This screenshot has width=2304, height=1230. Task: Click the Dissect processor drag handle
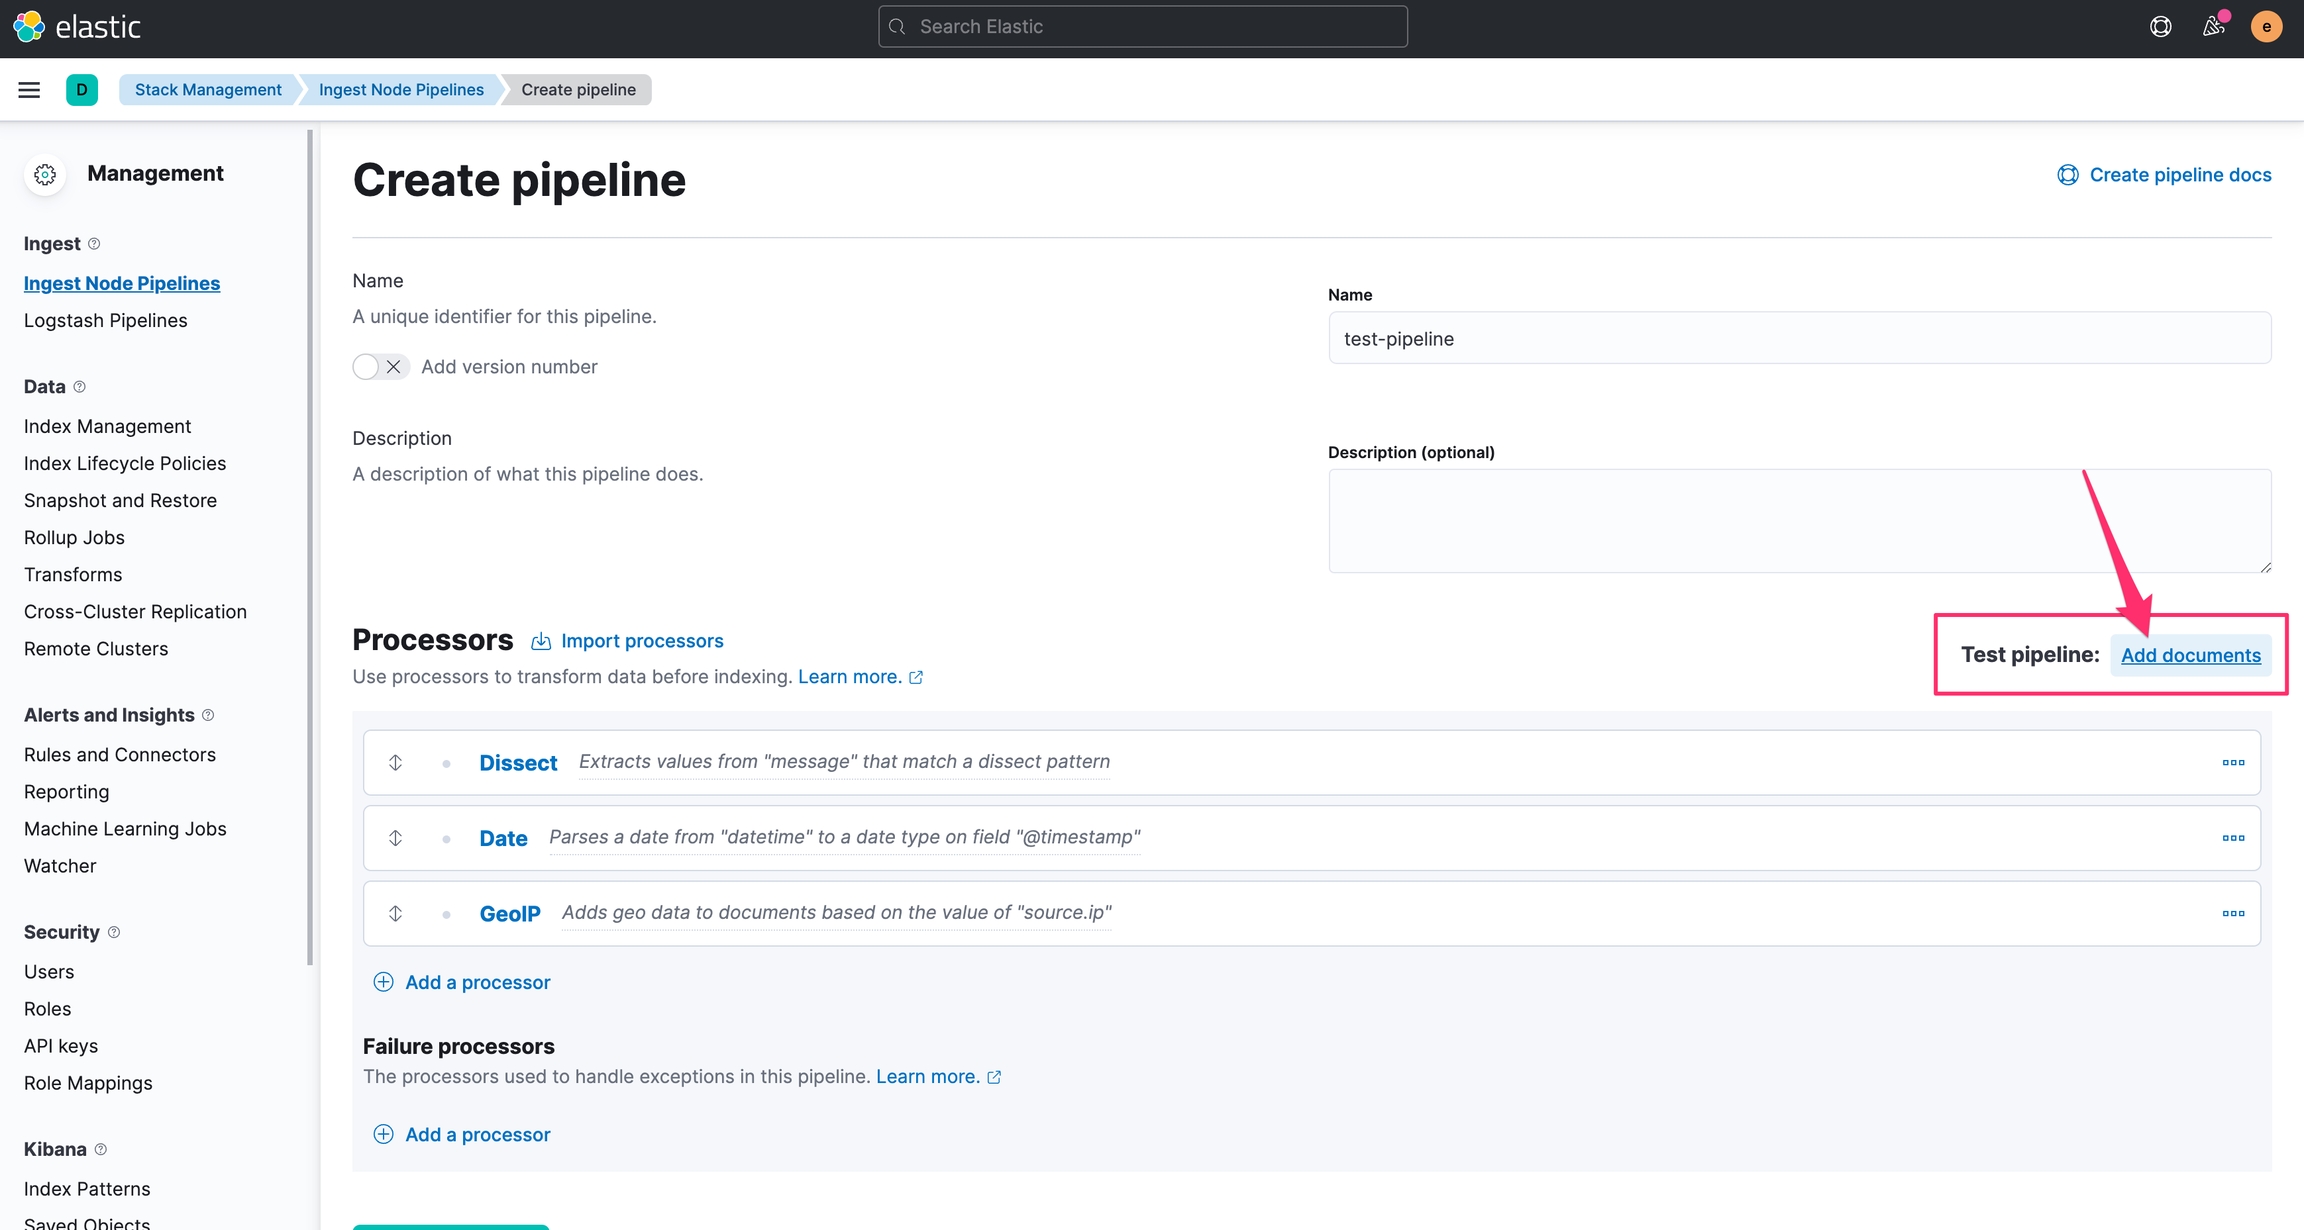coord(395,763)
